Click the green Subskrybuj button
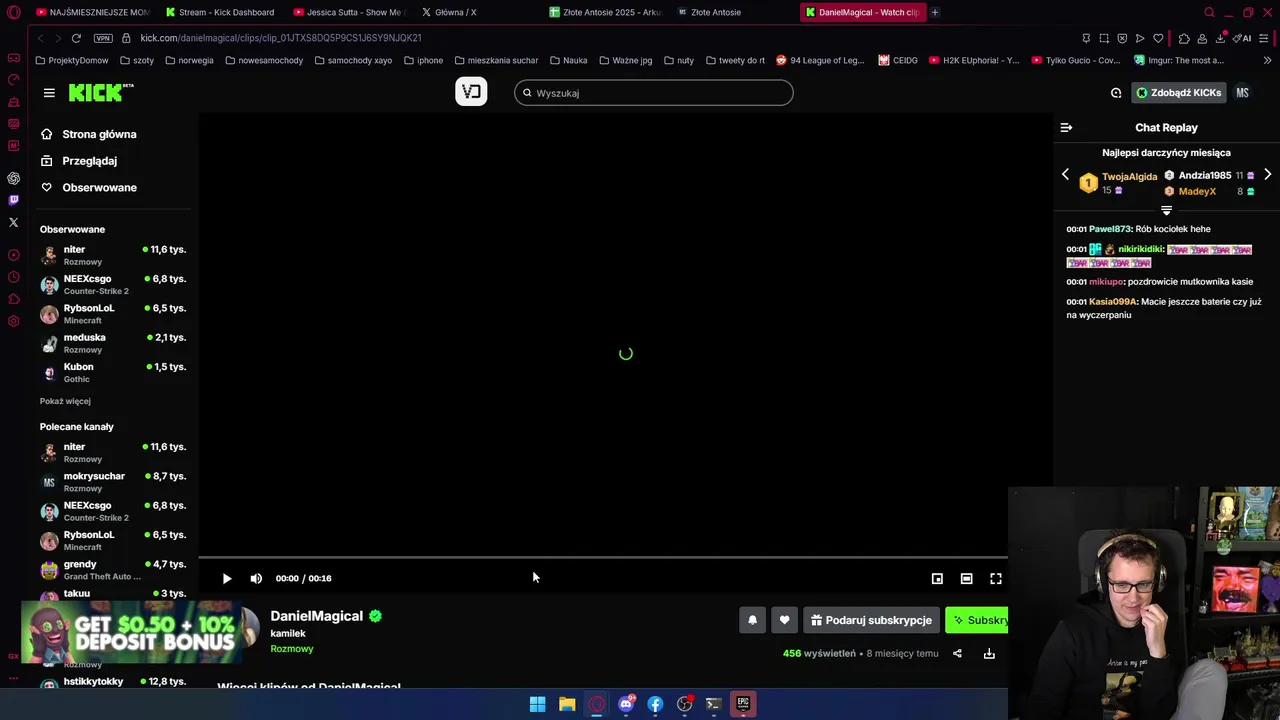This screenshot has height=720, width=1280. click(x=977, y=620)
